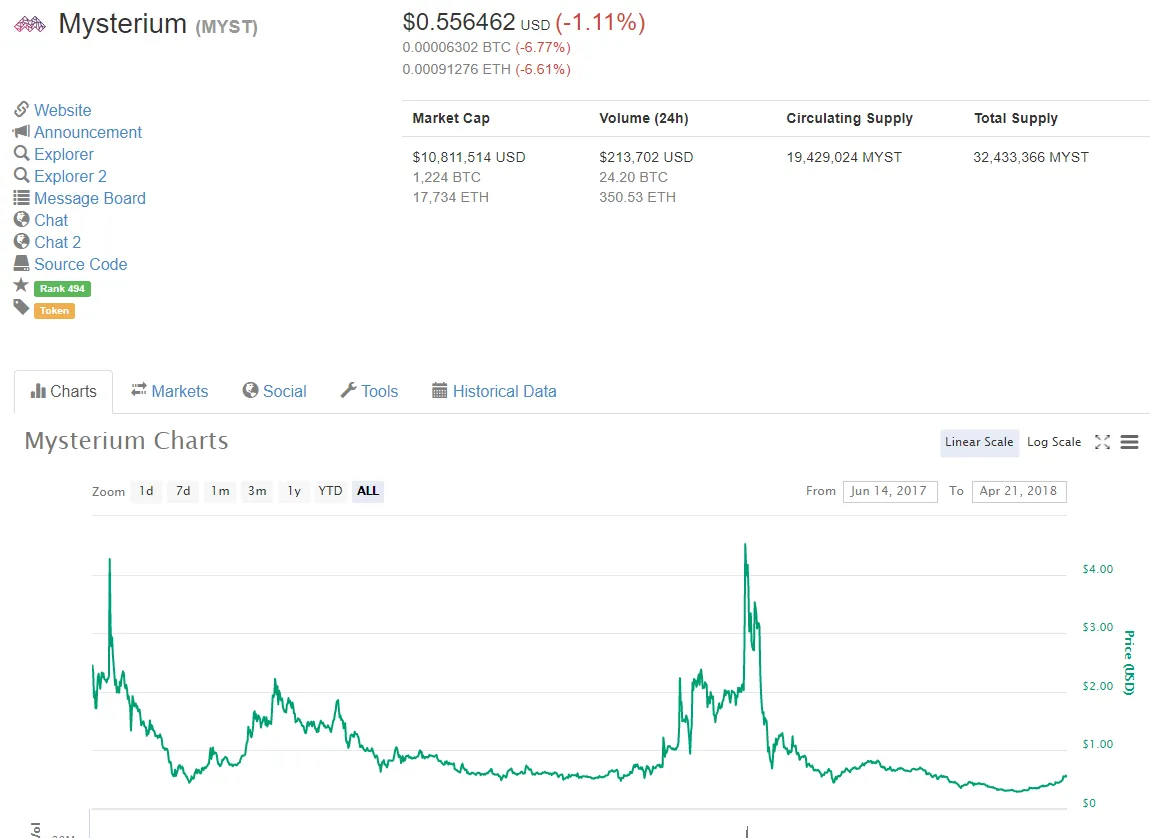The image size is (1150, 838).
Task: Enable Linear Scale on the chart
Action: pos(979,442)
